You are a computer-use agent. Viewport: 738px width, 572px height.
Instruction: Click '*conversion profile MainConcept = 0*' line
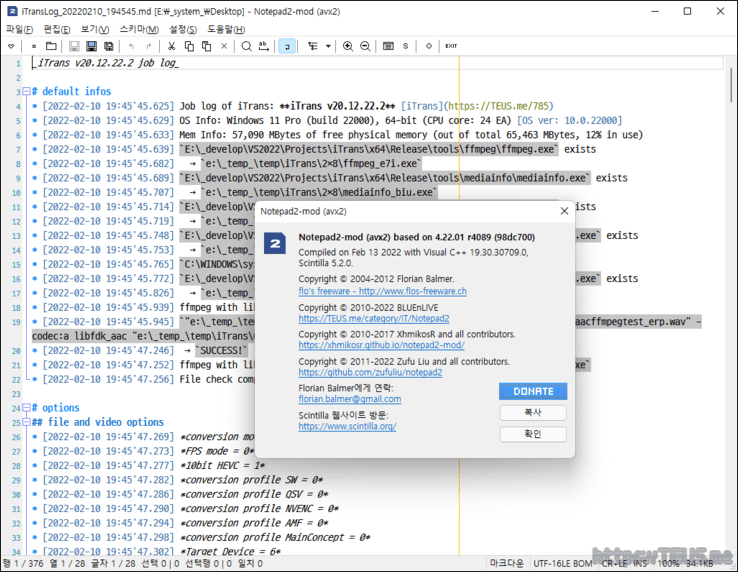(x=275, y=538)
